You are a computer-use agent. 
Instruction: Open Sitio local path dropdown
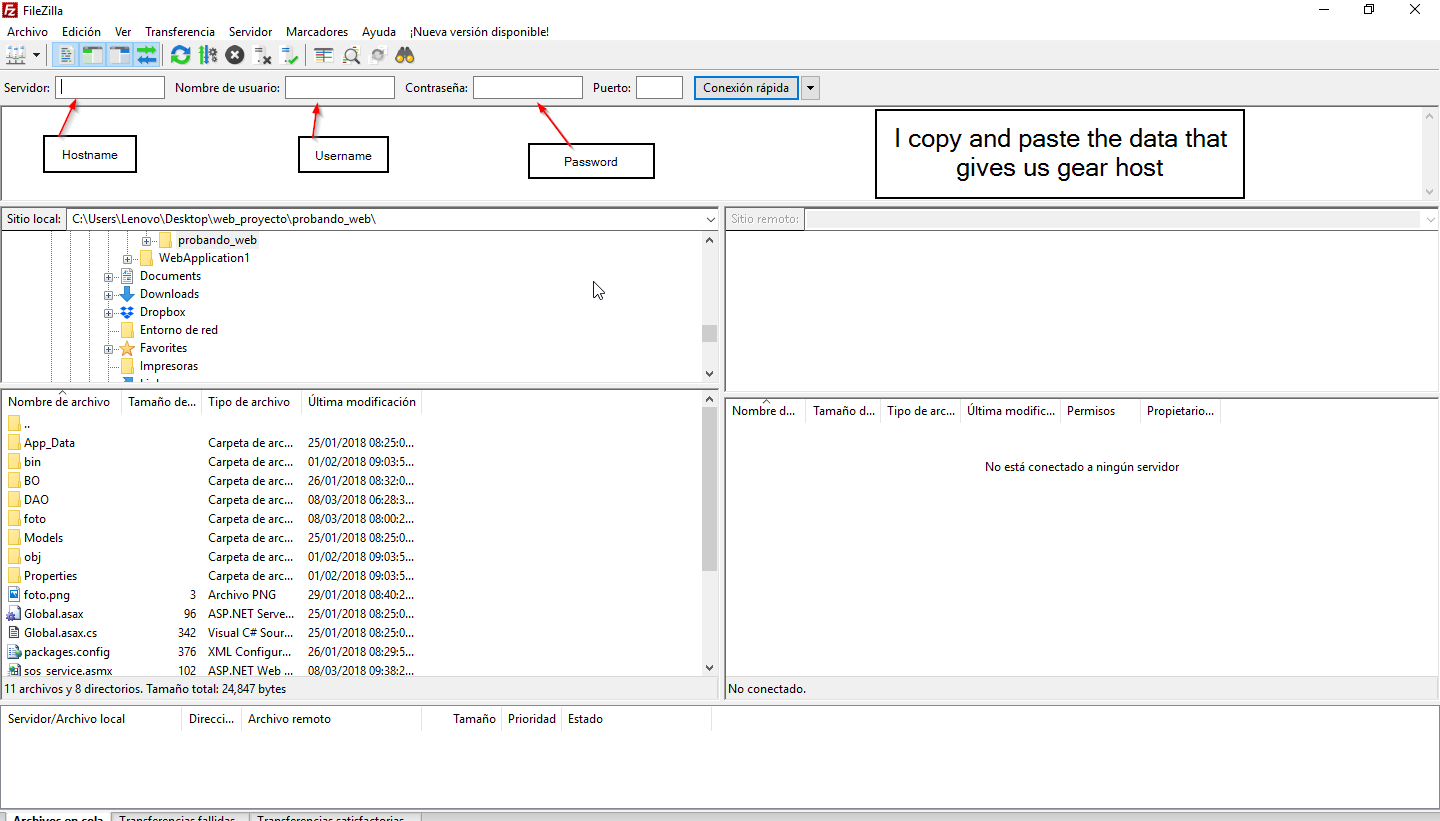pyautogui.click(x=710, y=219)
